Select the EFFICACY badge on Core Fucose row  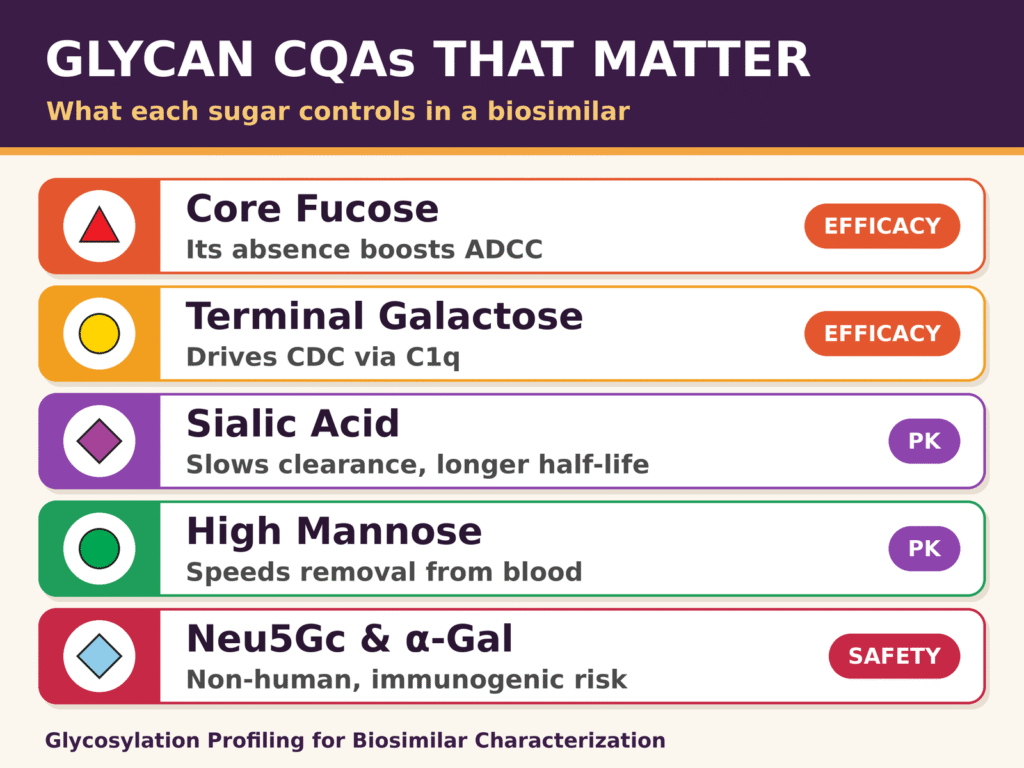click(882, 226)
